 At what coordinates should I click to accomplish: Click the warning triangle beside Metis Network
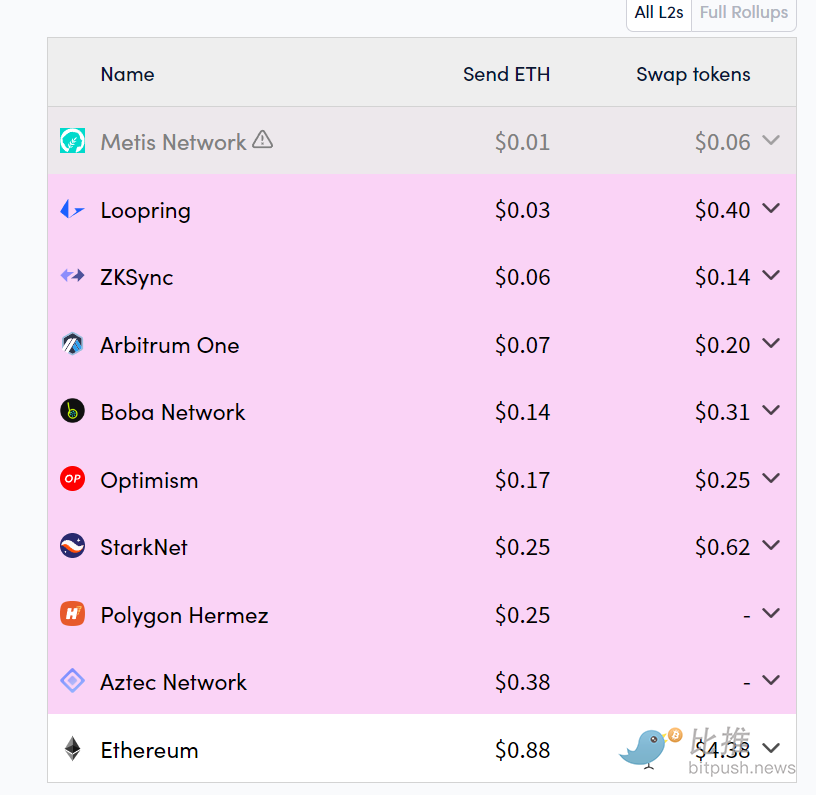tap(262, 139)
